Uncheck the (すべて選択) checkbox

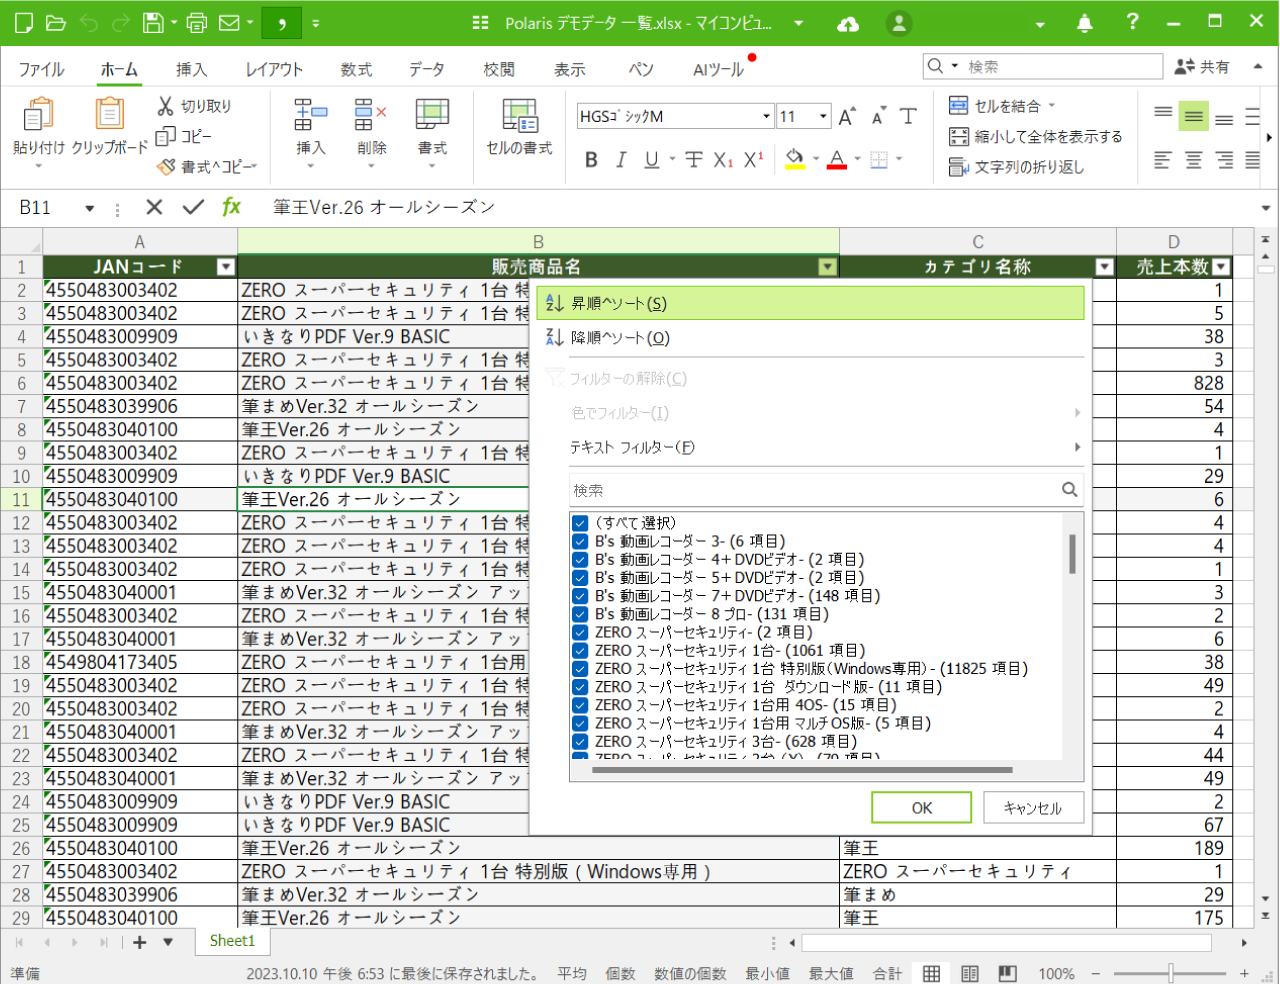[580, 523]
